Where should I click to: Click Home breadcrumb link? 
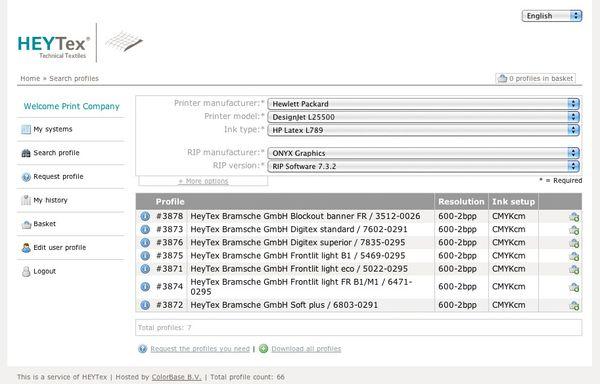(x=30, y=78)
